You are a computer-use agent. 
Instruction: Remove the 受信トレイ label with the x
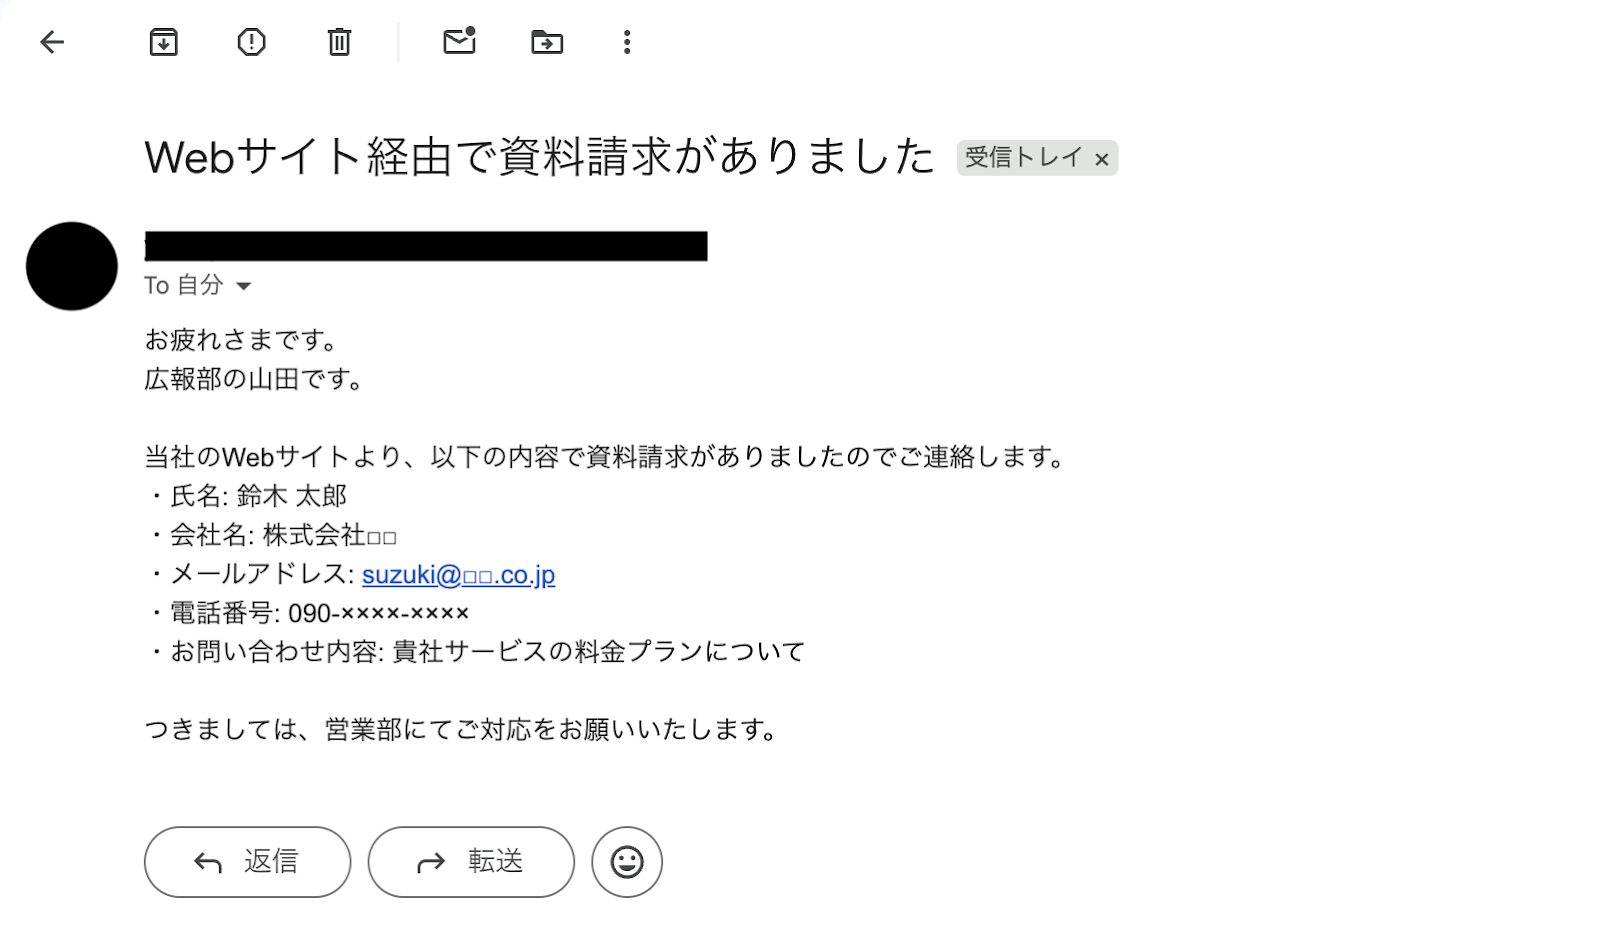[1101, 159]
